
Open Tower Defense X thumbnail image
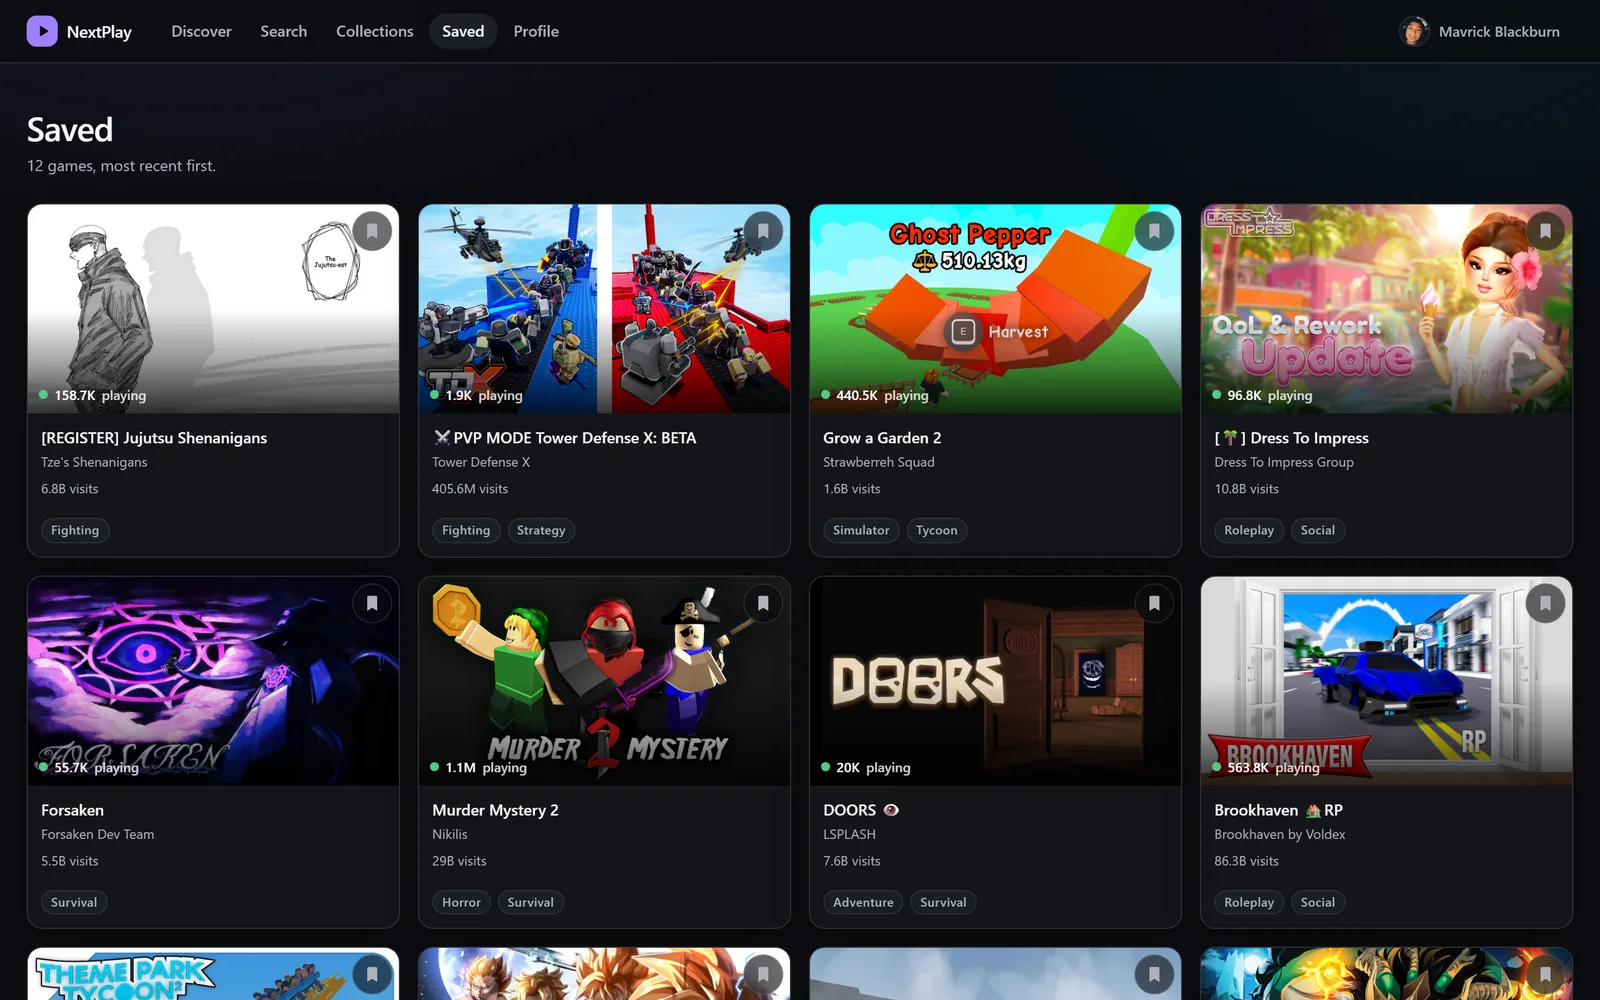point(604,309)
